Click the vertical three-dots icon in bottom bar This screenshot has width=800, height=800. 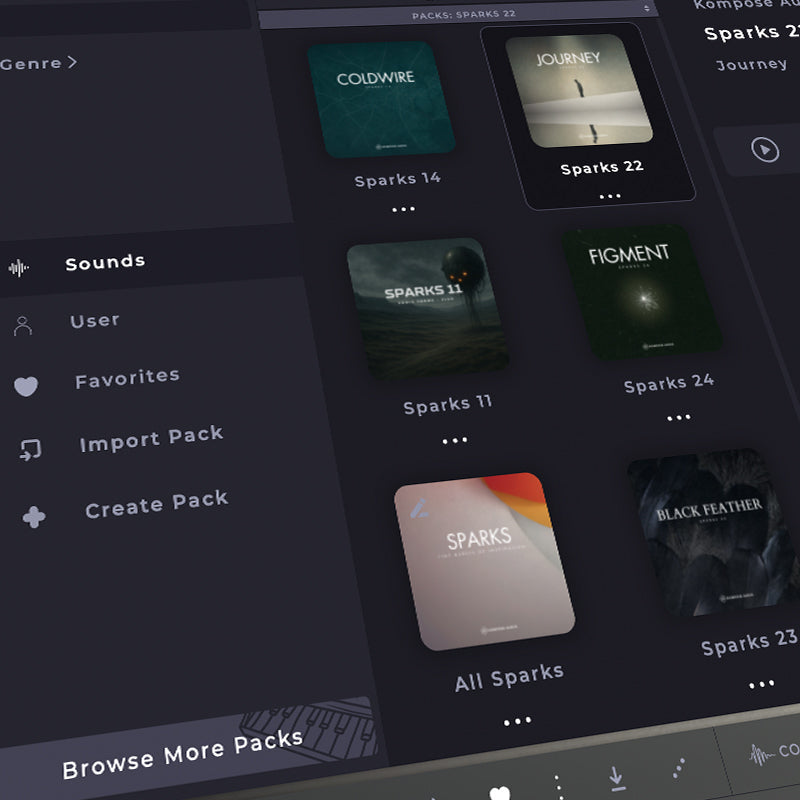point(558,787)
